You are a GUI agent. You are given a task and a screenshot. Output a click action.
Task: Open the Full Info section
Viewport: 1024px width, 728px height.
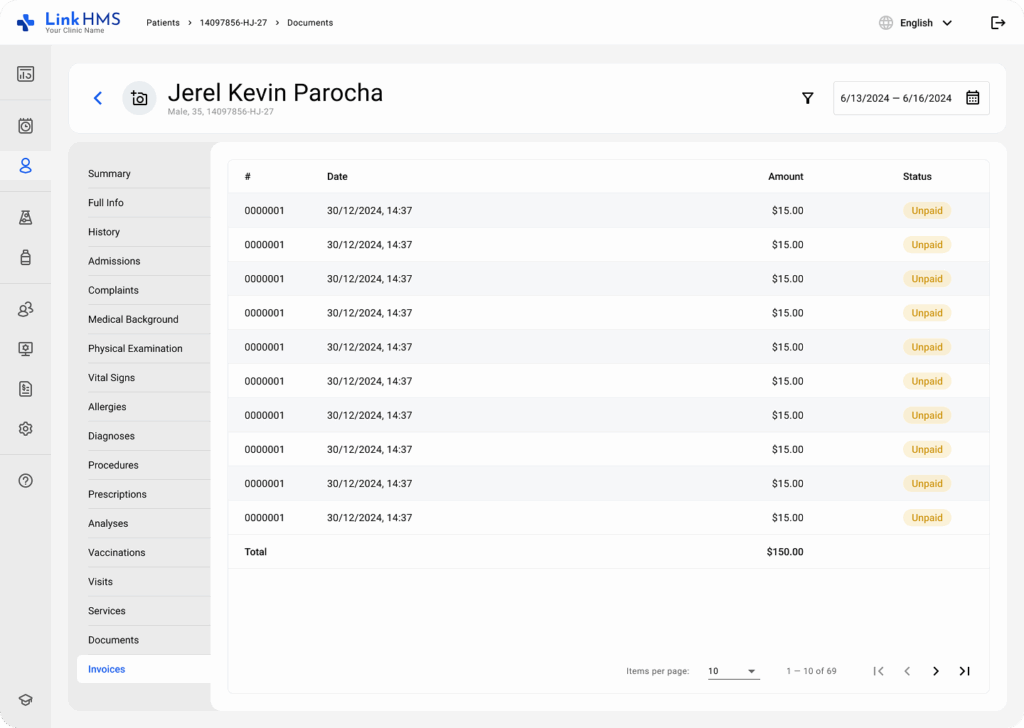[106, 202]
